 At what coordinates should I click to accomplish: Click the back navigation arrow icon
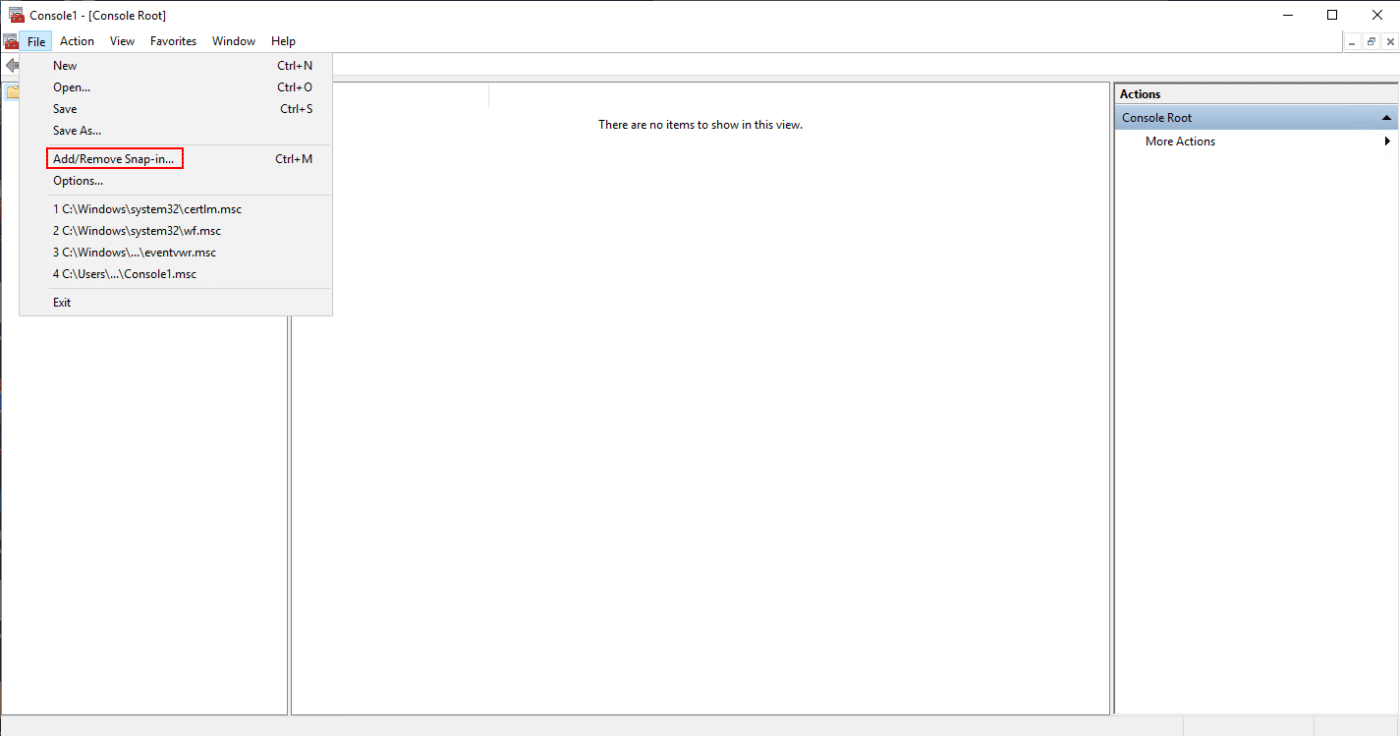pyautogui.click(x=11, y=64)
